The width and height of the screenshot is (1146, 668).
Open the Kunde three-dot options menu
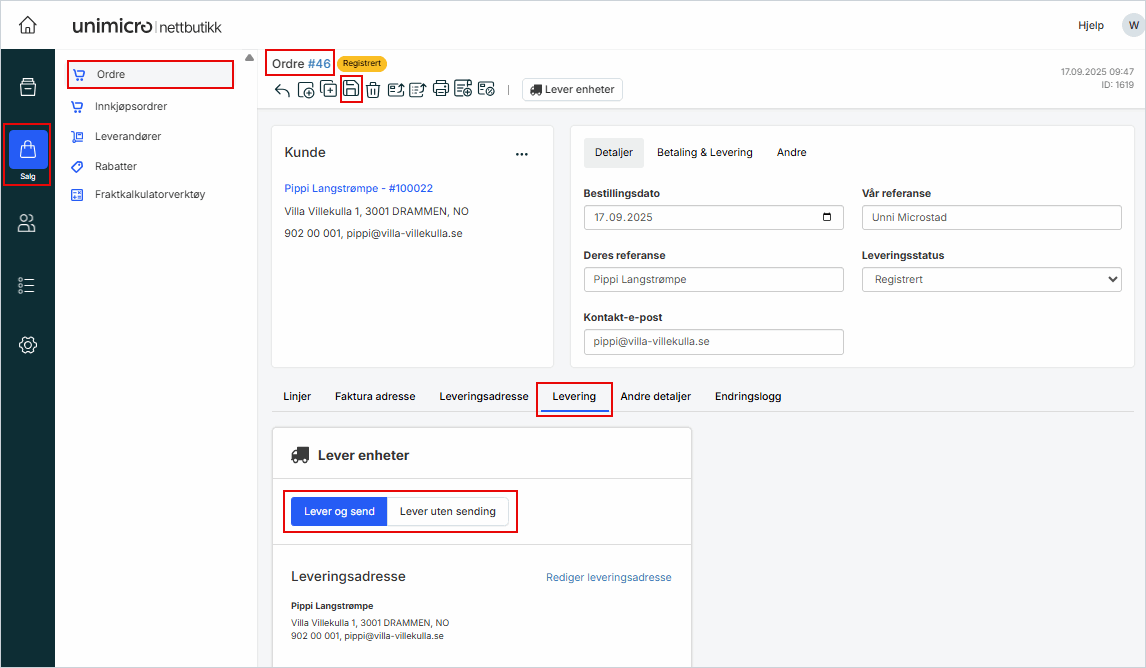(x=521, y=154)
